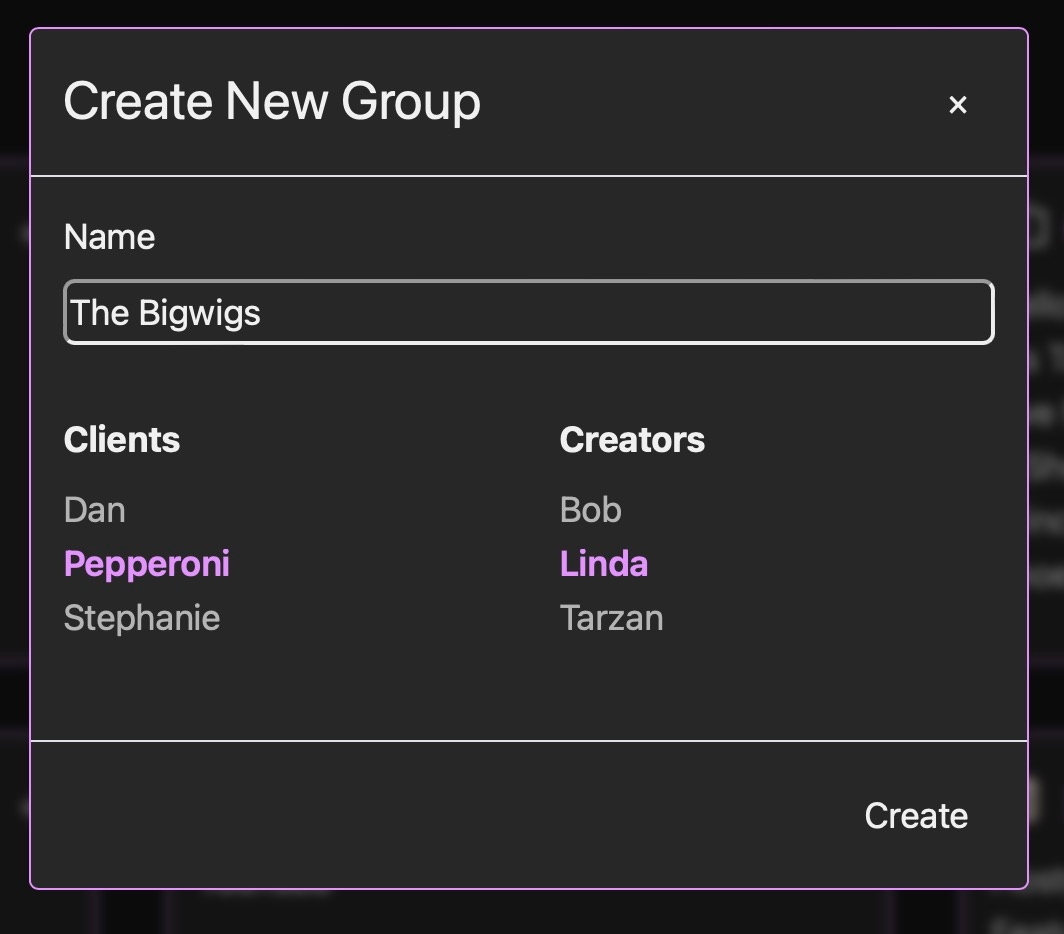This screenshot has width=1064, height=934.
Task: Click the dimmed backdrop above the dialog
Action: coord(530,12)
